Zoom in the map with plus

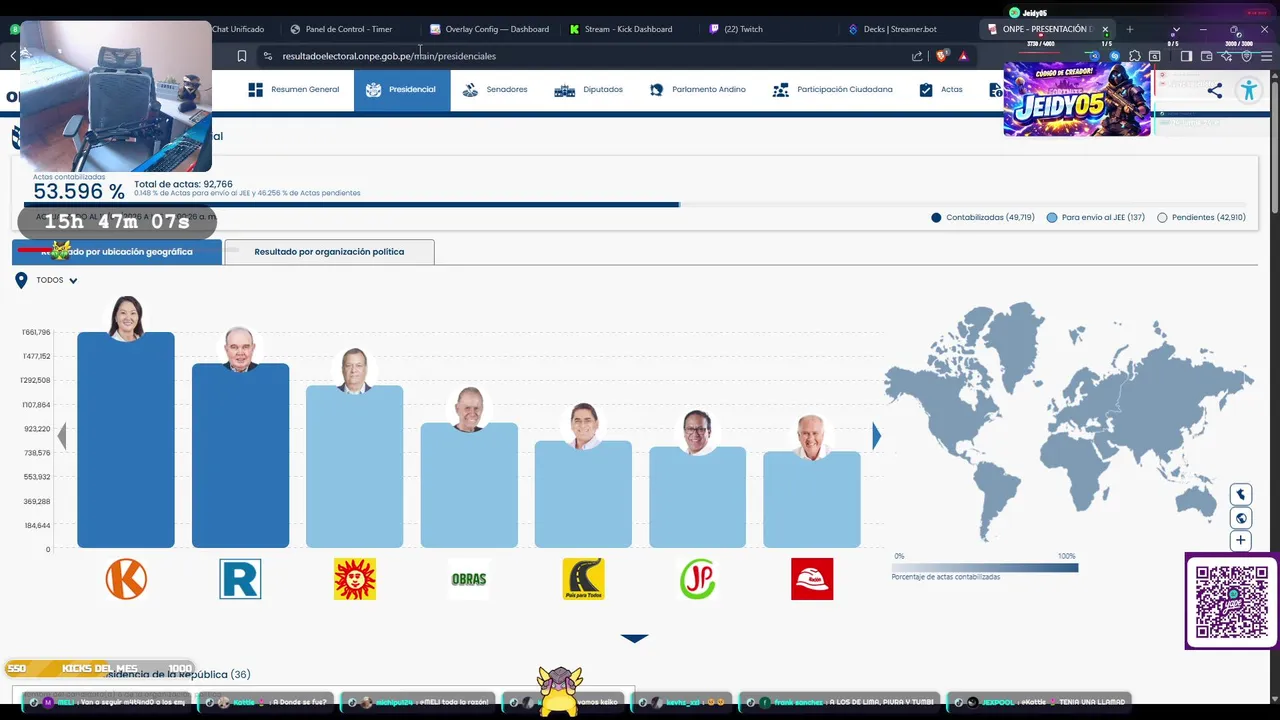(x=1241, y=541)
